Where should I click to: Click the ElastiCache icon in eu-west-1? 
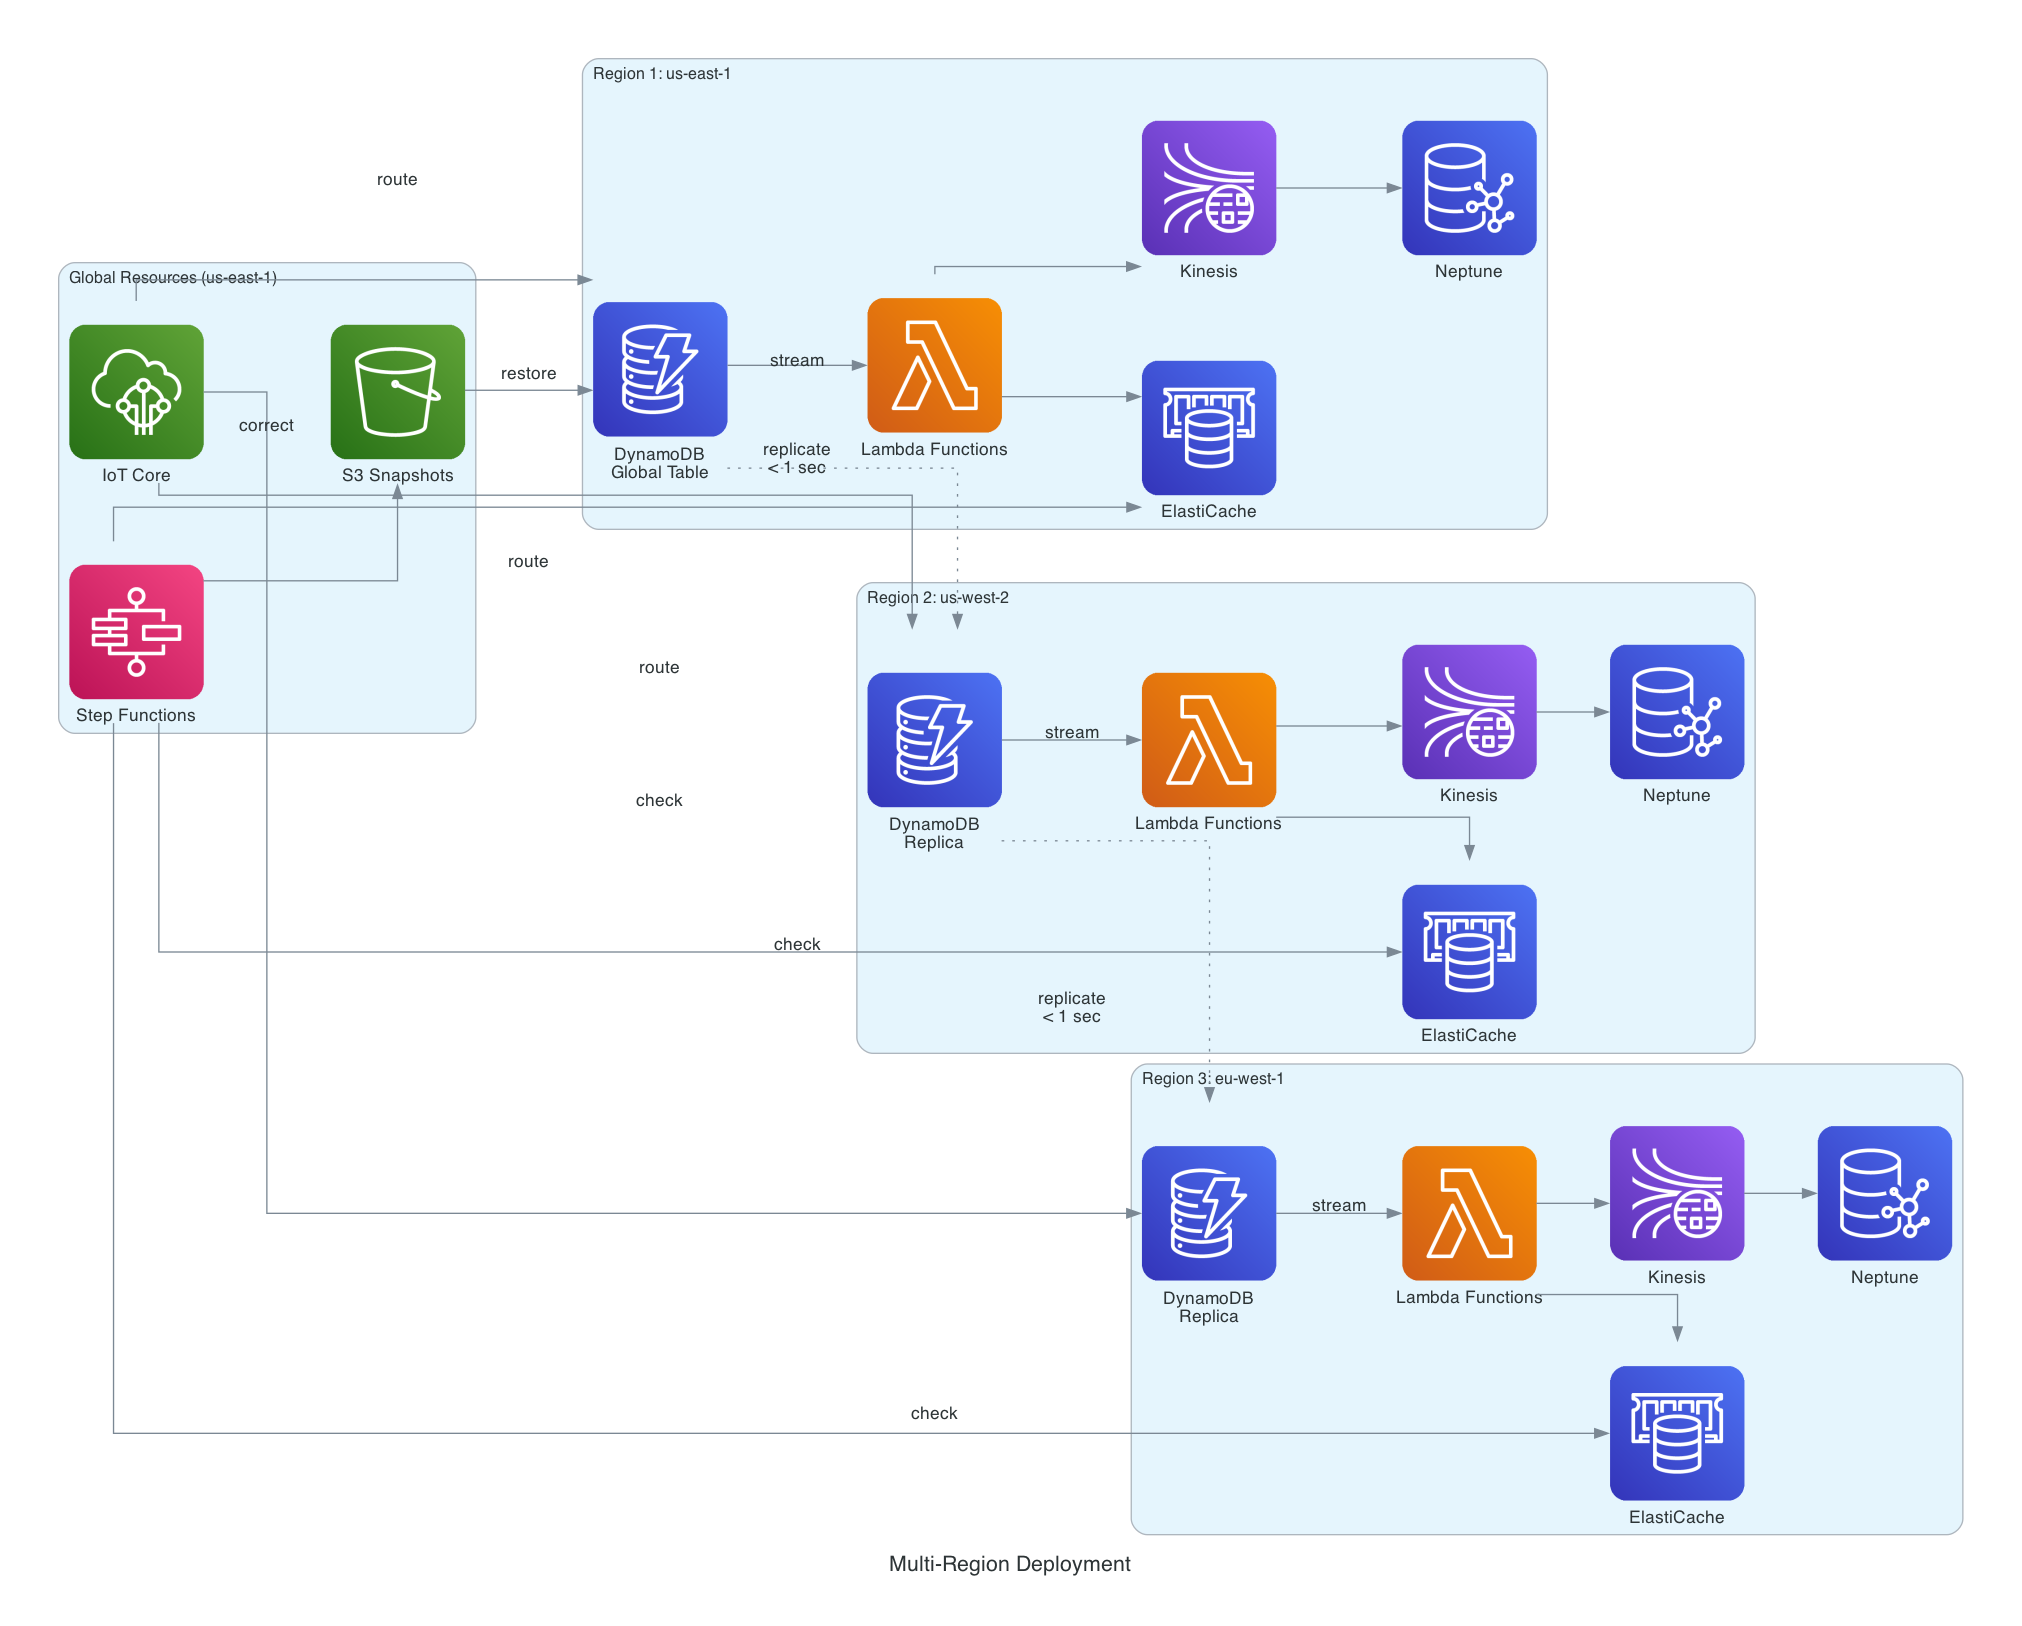point(1676,1433)
